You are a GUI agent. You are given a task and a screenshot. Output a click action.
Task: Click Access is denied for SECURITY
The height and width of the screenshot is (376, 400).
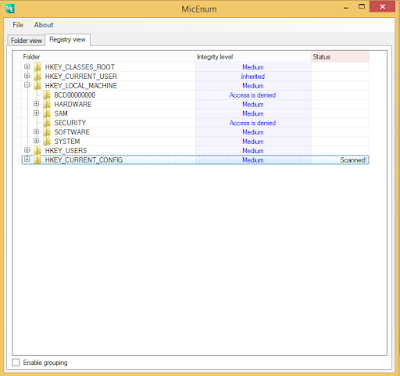pyautogui.click(x=253, y=123)
